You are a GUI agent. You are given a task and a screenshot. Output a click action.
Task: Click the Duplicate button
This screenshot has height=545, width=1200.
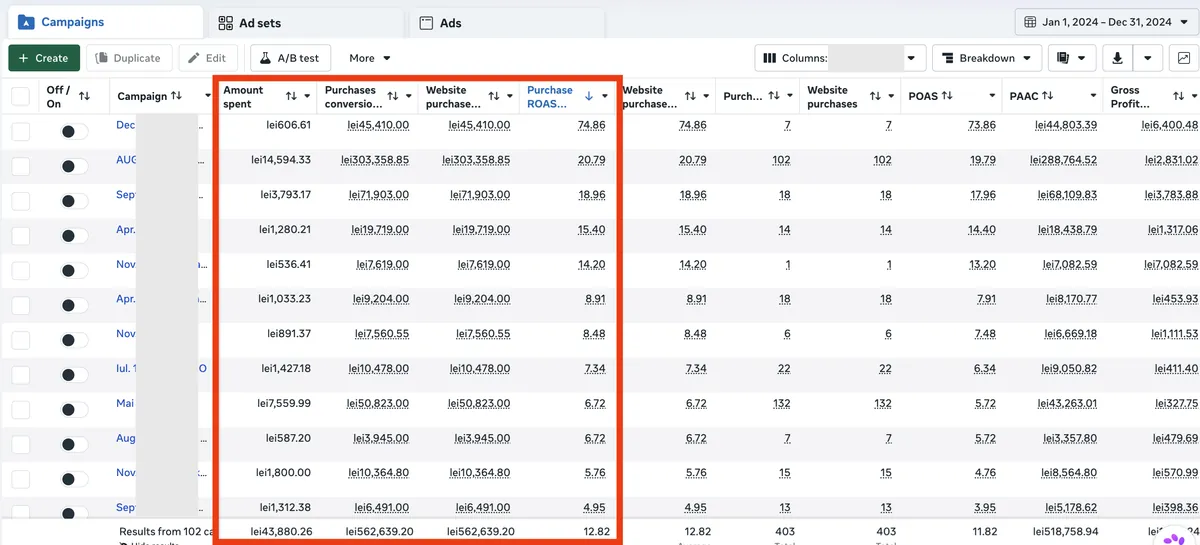click(x=130, y=58)
